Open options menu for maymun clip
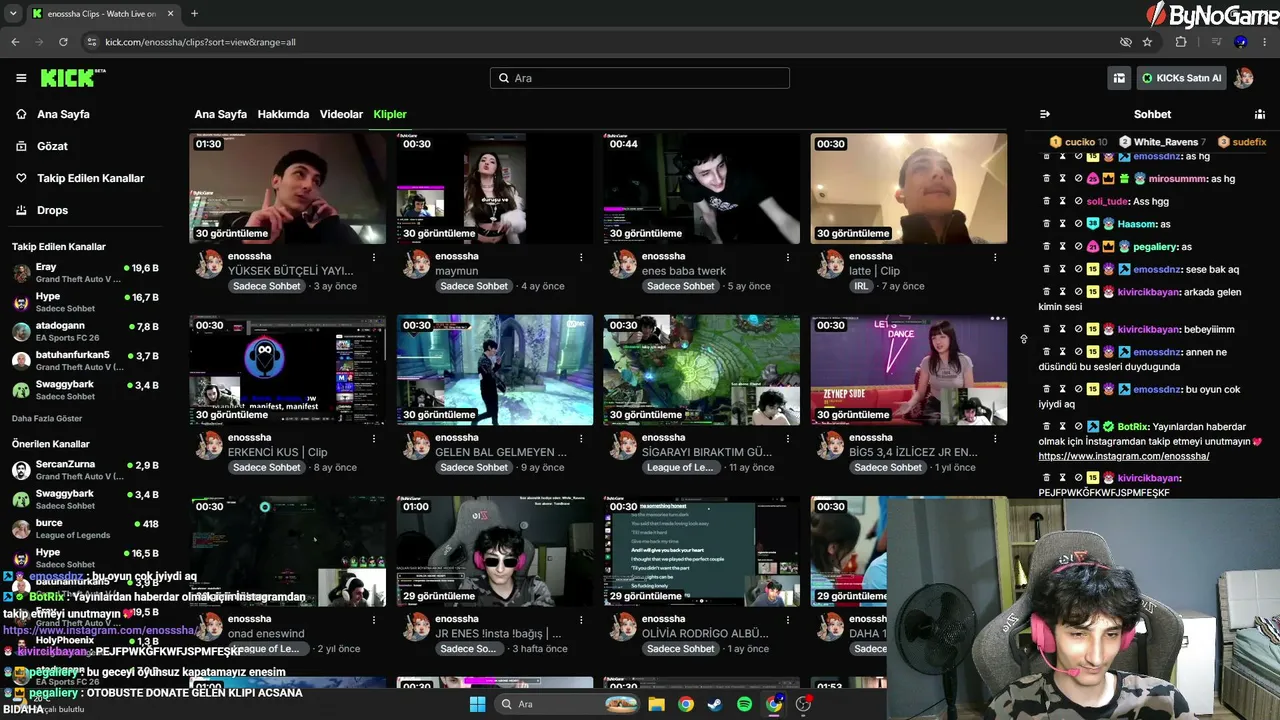The height and width of the screenshot is (720, 1280). click(x=581, y=257)
